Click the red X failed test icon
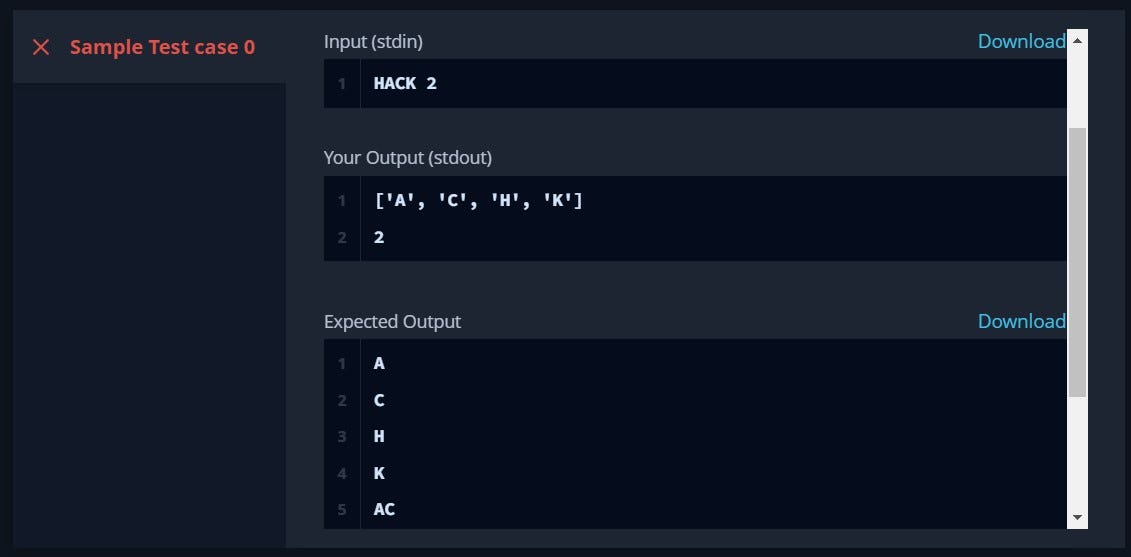The height and width of the screenshot is (557, 1131). coord(41,48)
